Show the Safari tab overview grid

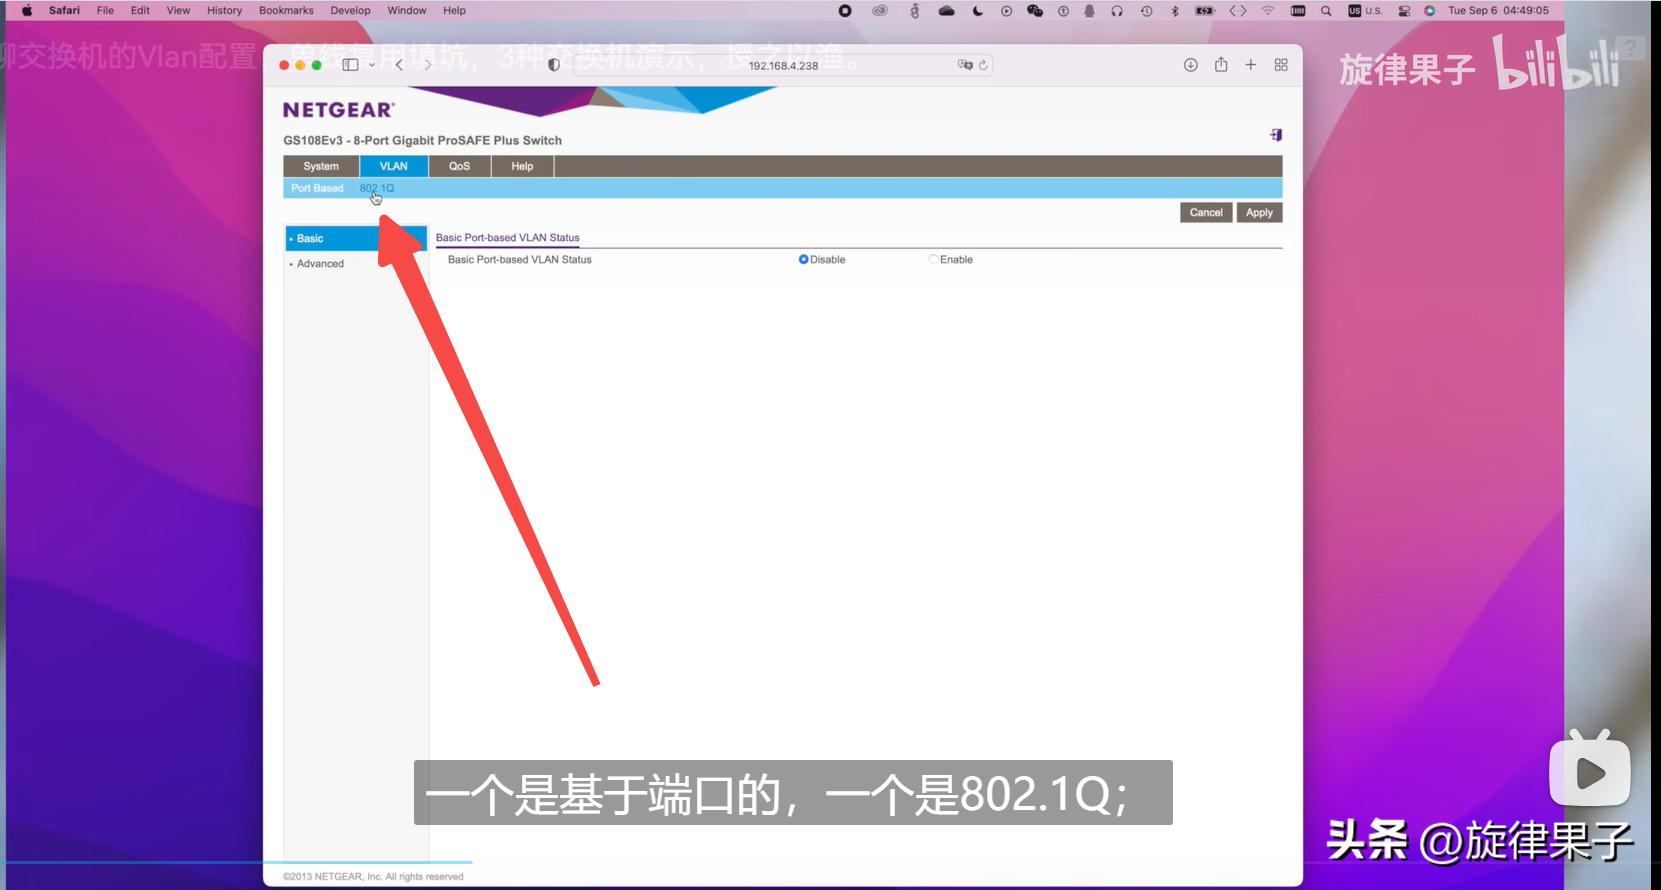pyautogui.click(x=1281, y=65)
